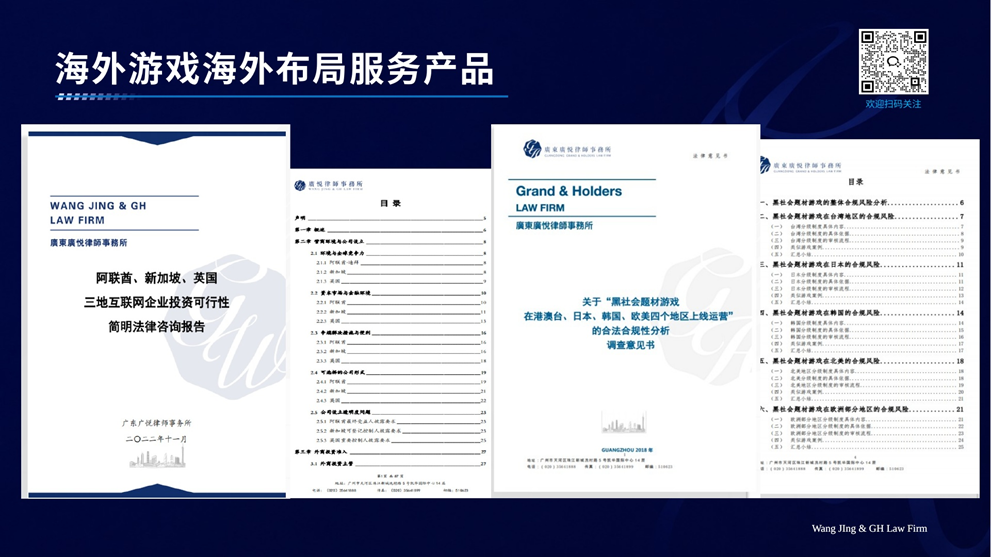Viewport: 991px width, 557px height.
Task: Click the '法律意见书' label on the rightmost contents page
Action: pos(942,171)
